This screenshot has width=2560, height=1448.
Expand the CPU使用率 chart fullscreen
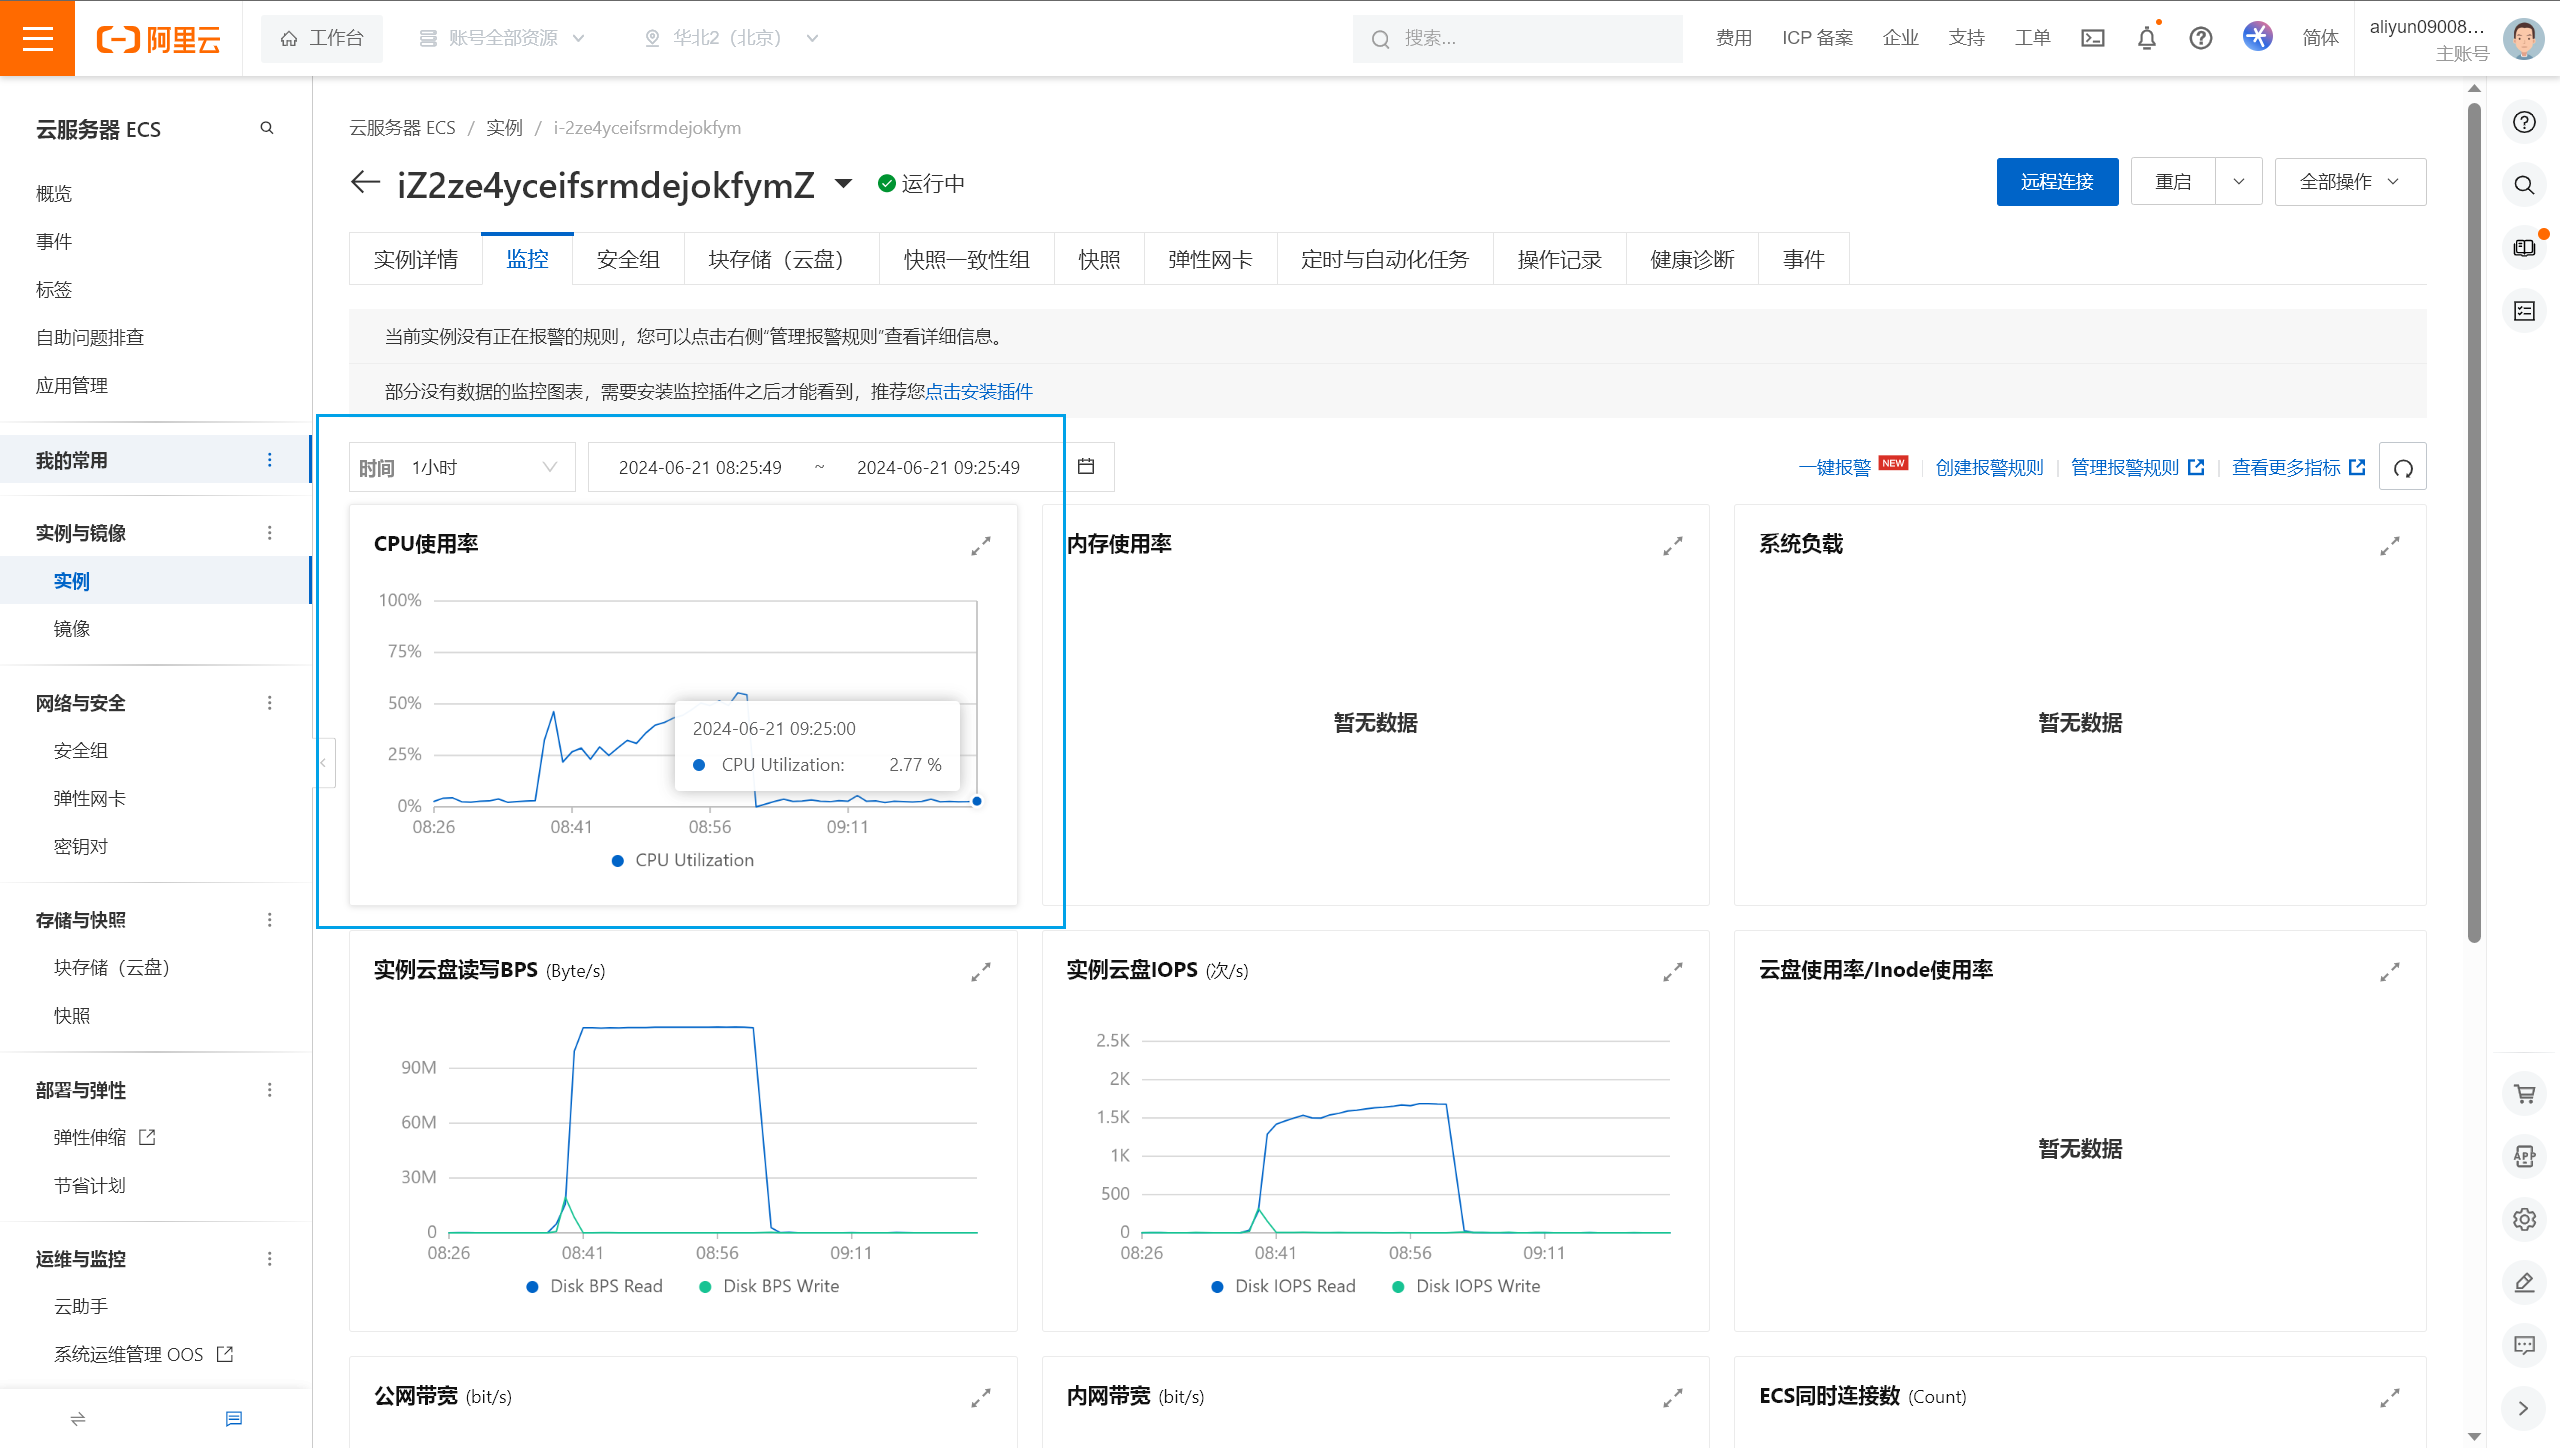click(x=981, y=546)
